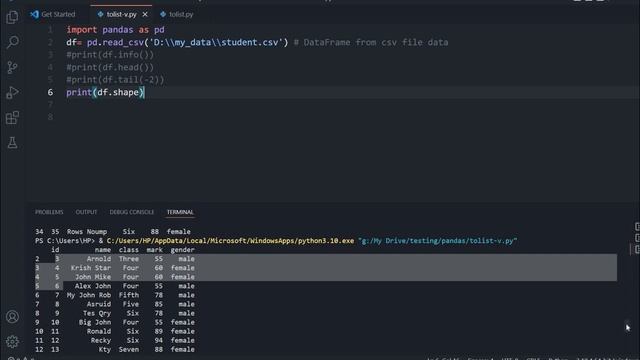Click the 'gender' column header in terminal
Viewport: 640px width, 360px height.
[x=182, y=250]
